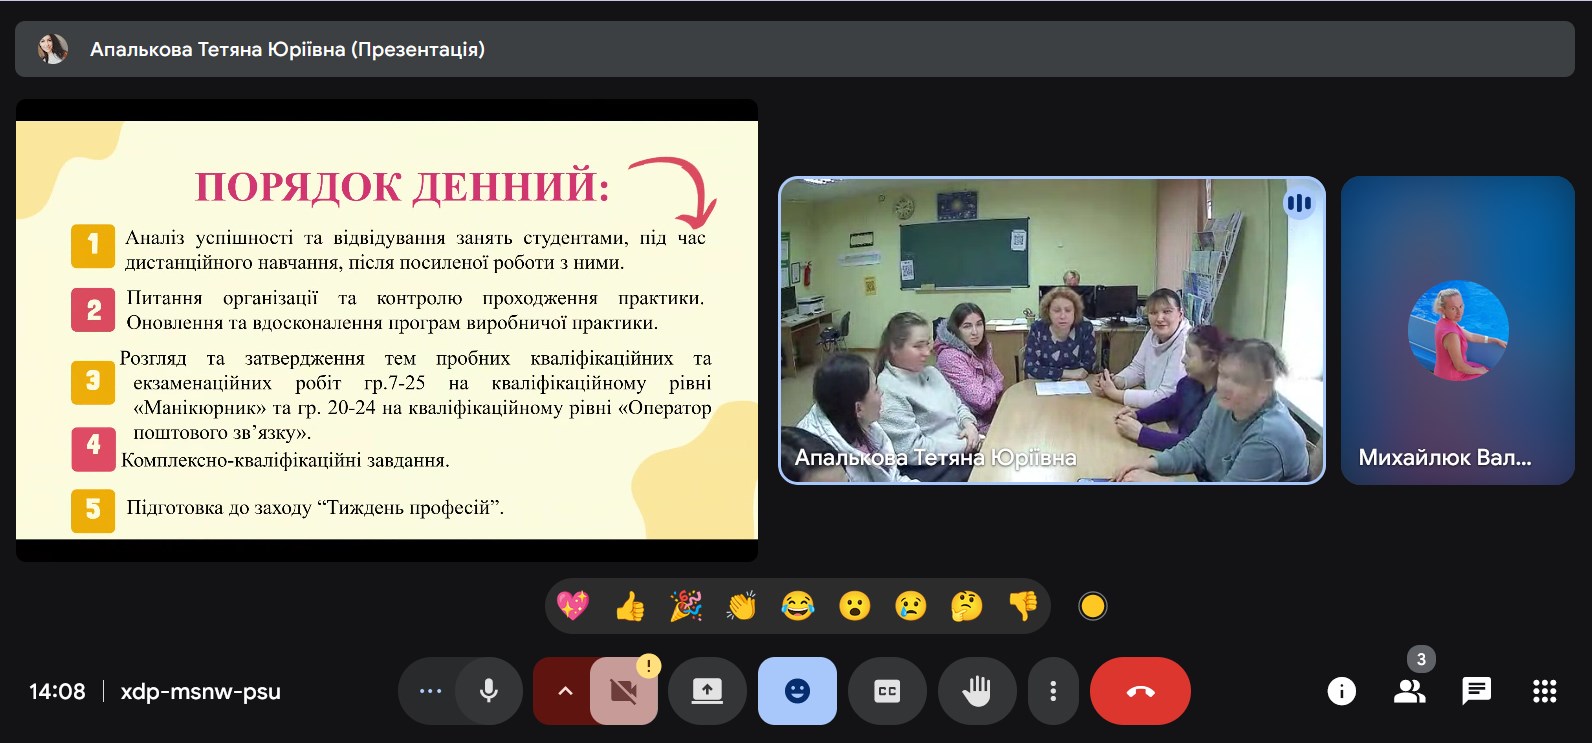Open the in-call chat panel
Image resolution: width=1592 pixels, height=743 pixels.
(x=1476, y=691)
